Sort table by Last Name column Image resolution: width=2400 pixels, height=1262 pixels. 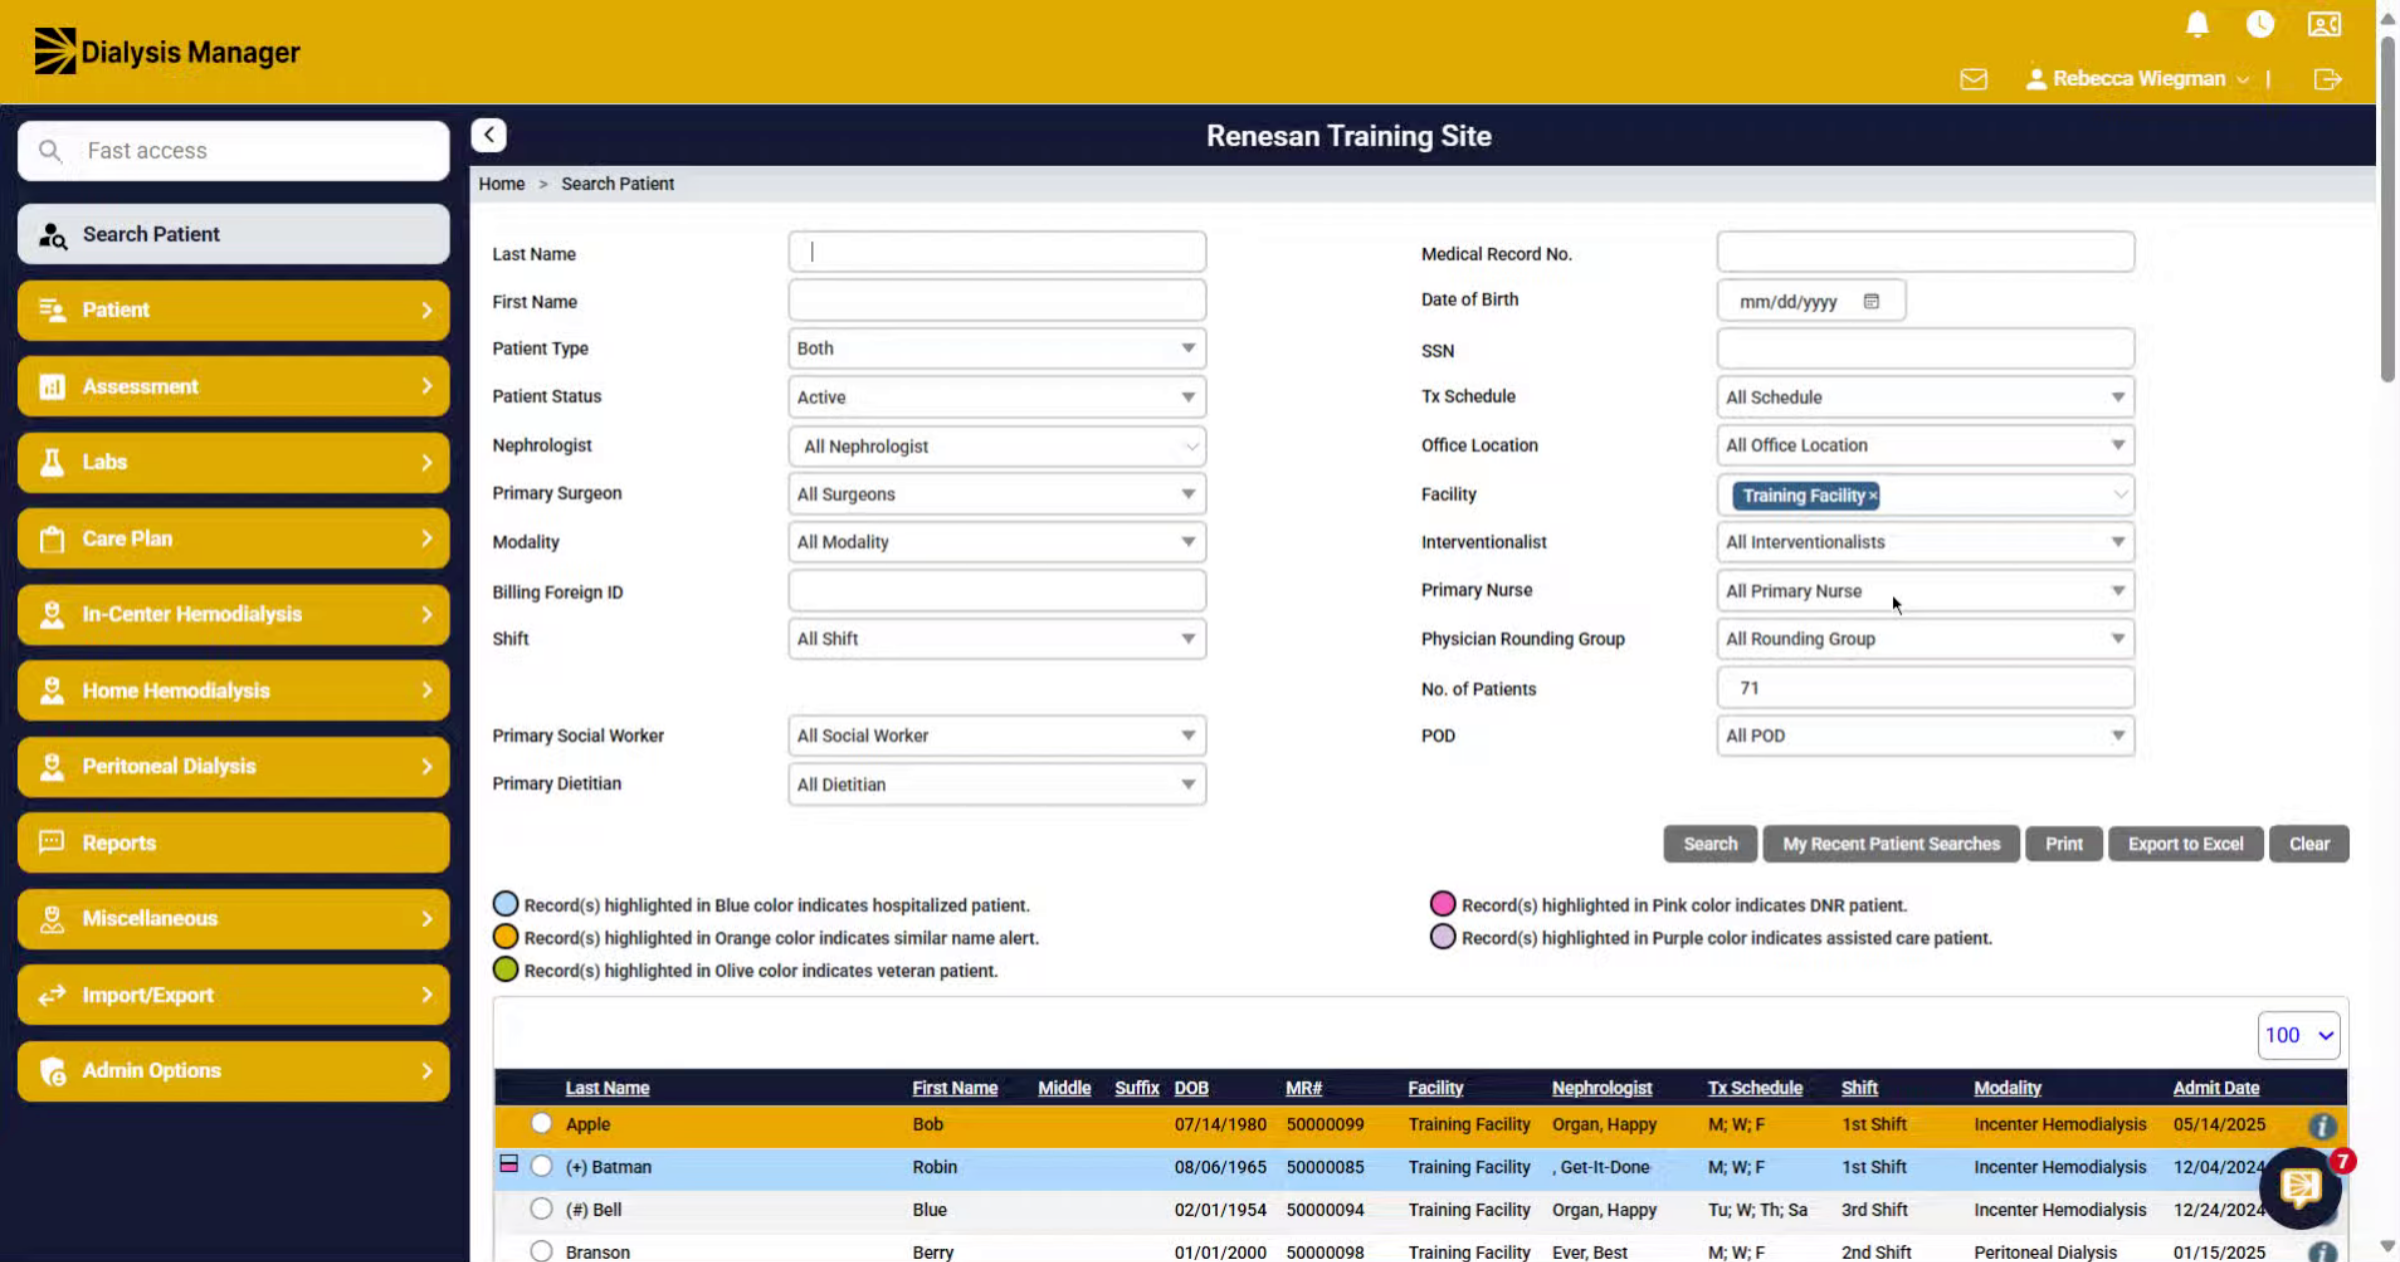coord(607,1088)
